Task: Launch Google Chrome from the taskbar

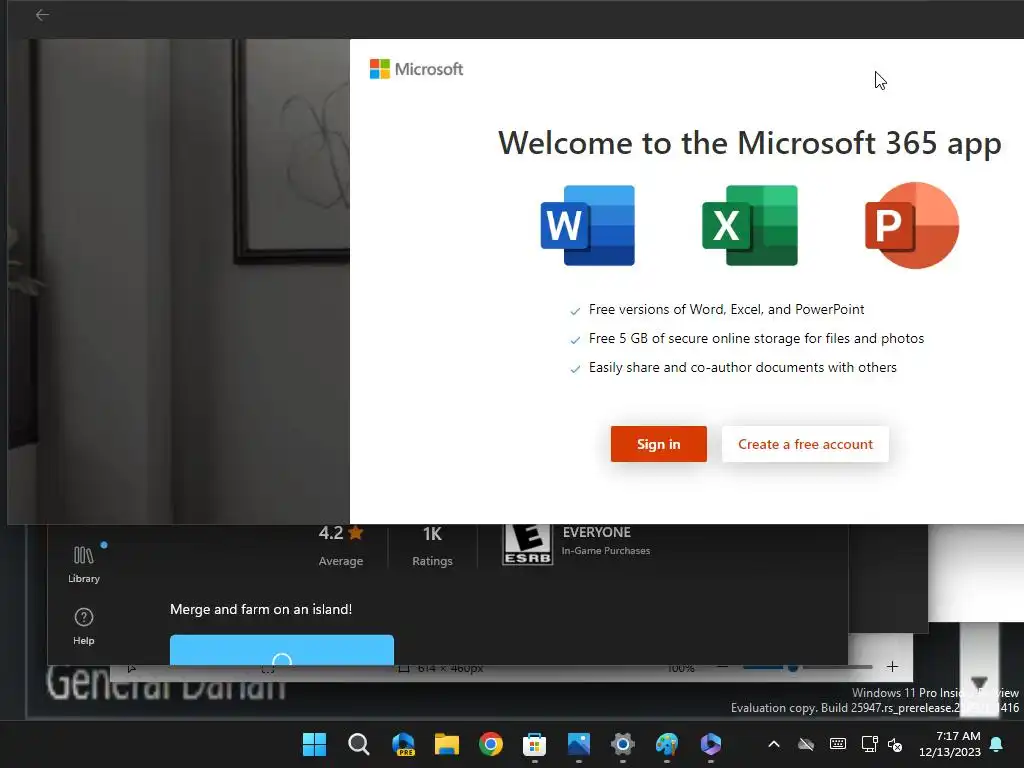Action: click(x=490, y=744)
